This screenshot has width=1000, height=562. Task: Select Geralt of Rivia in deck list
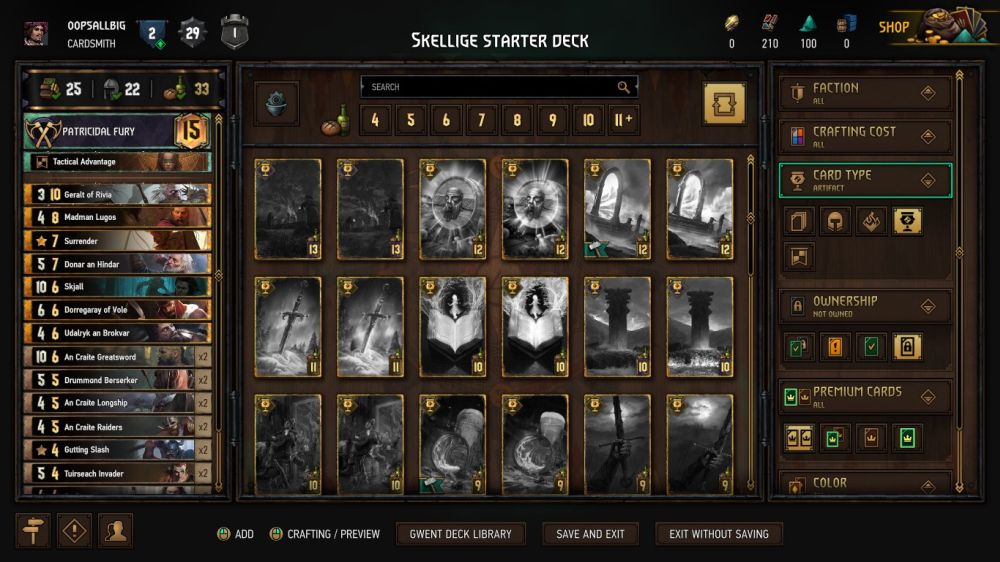(117, 194)
